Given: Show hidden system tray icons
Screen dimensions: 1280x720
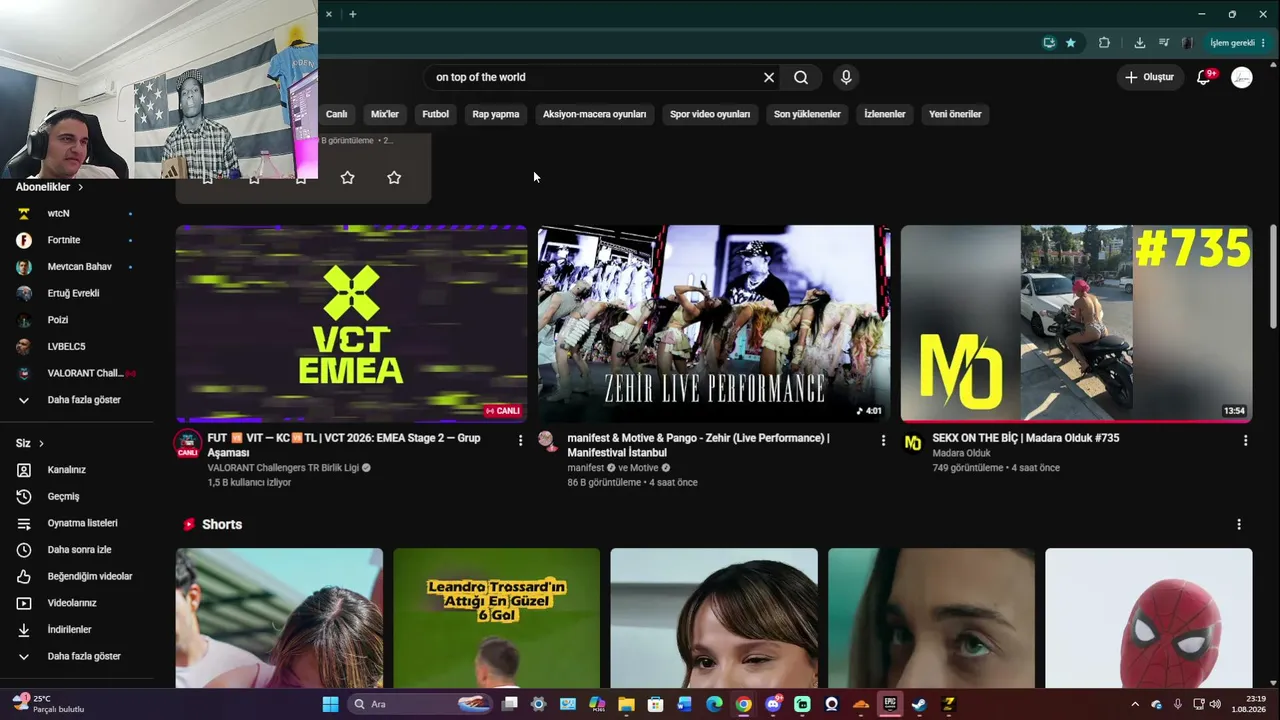Looking at the screenshot, I should (1134, 704).
